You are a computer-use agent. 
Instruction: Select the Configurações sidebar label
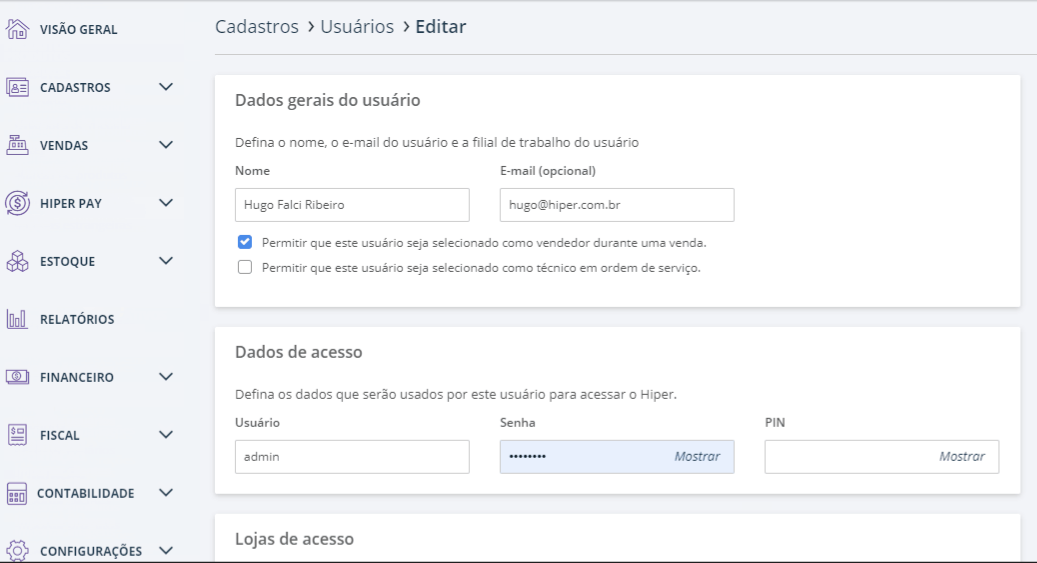(x=91, y=552)
